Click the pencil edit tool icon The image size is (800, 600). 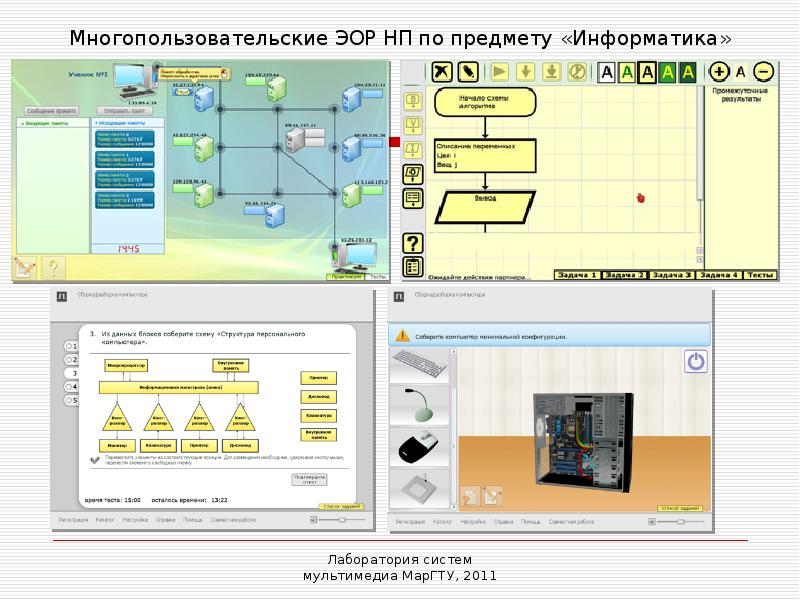click(x=468, y=72)
